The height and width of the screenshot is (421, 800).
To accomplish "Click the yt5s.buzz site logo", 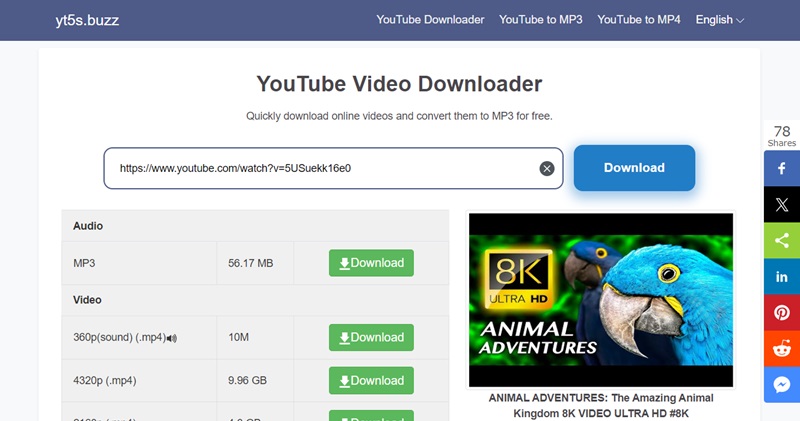I will tap(87, 20).
